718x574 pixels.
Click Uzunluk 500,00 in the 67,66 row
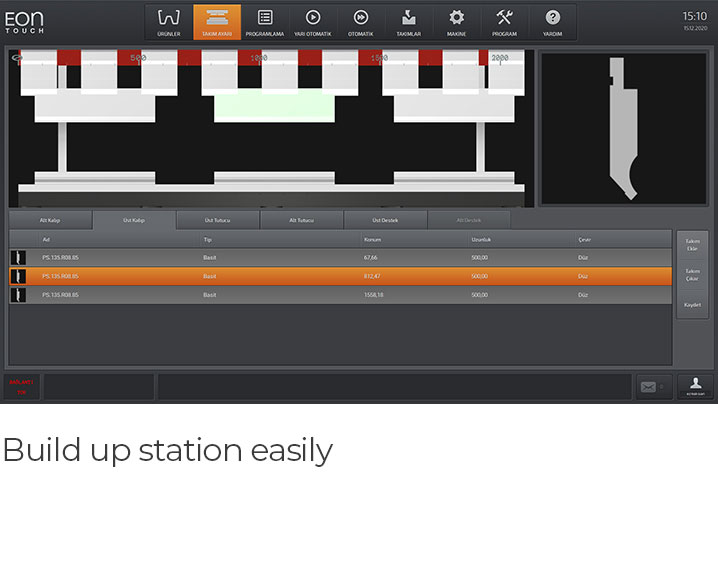tap(479, 258)
